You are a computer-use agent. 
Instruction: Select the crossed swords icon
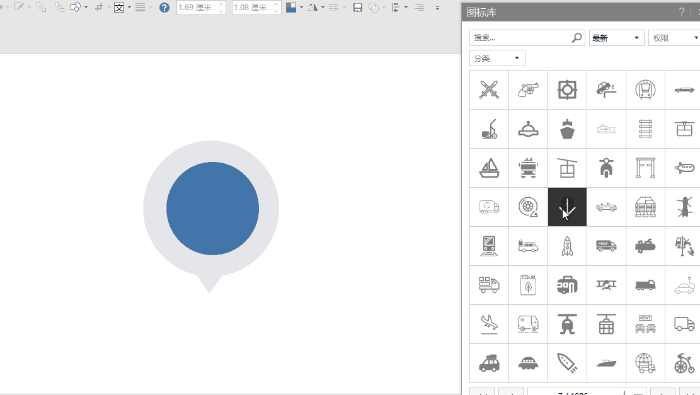coord(489,90)
